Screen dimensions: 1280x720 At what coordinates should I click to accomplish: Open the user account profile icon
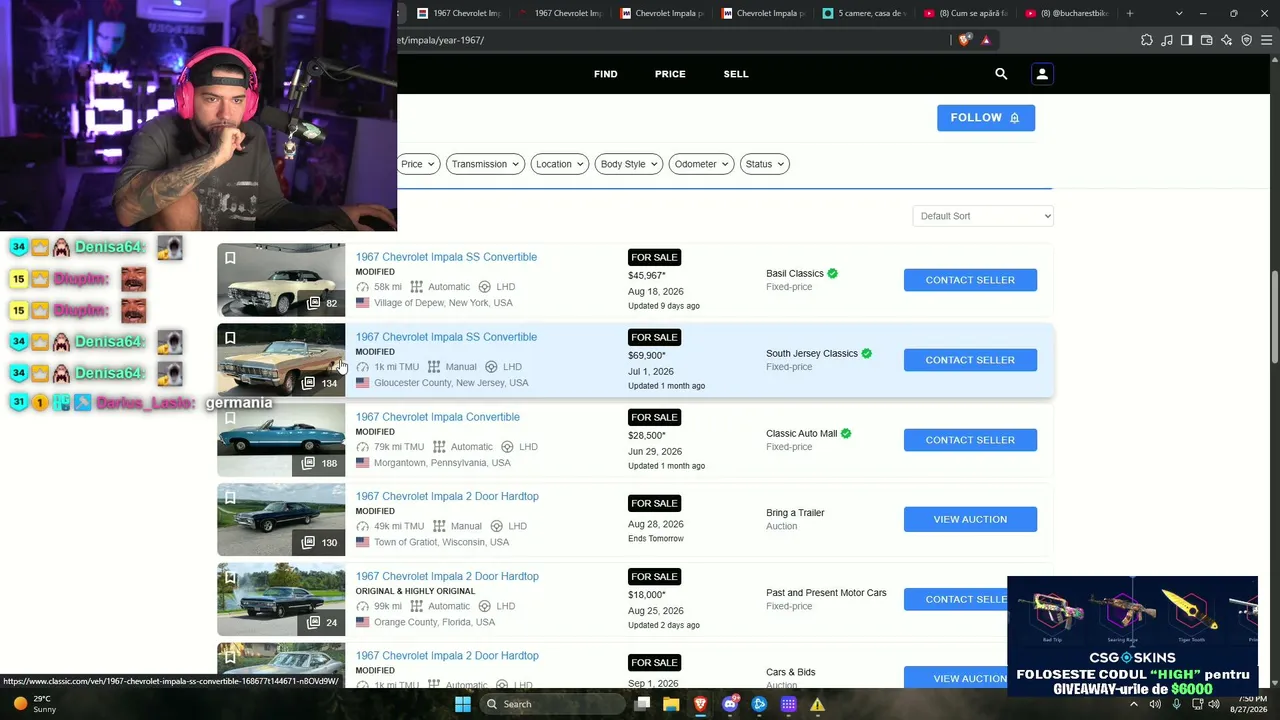(1042, 74)
